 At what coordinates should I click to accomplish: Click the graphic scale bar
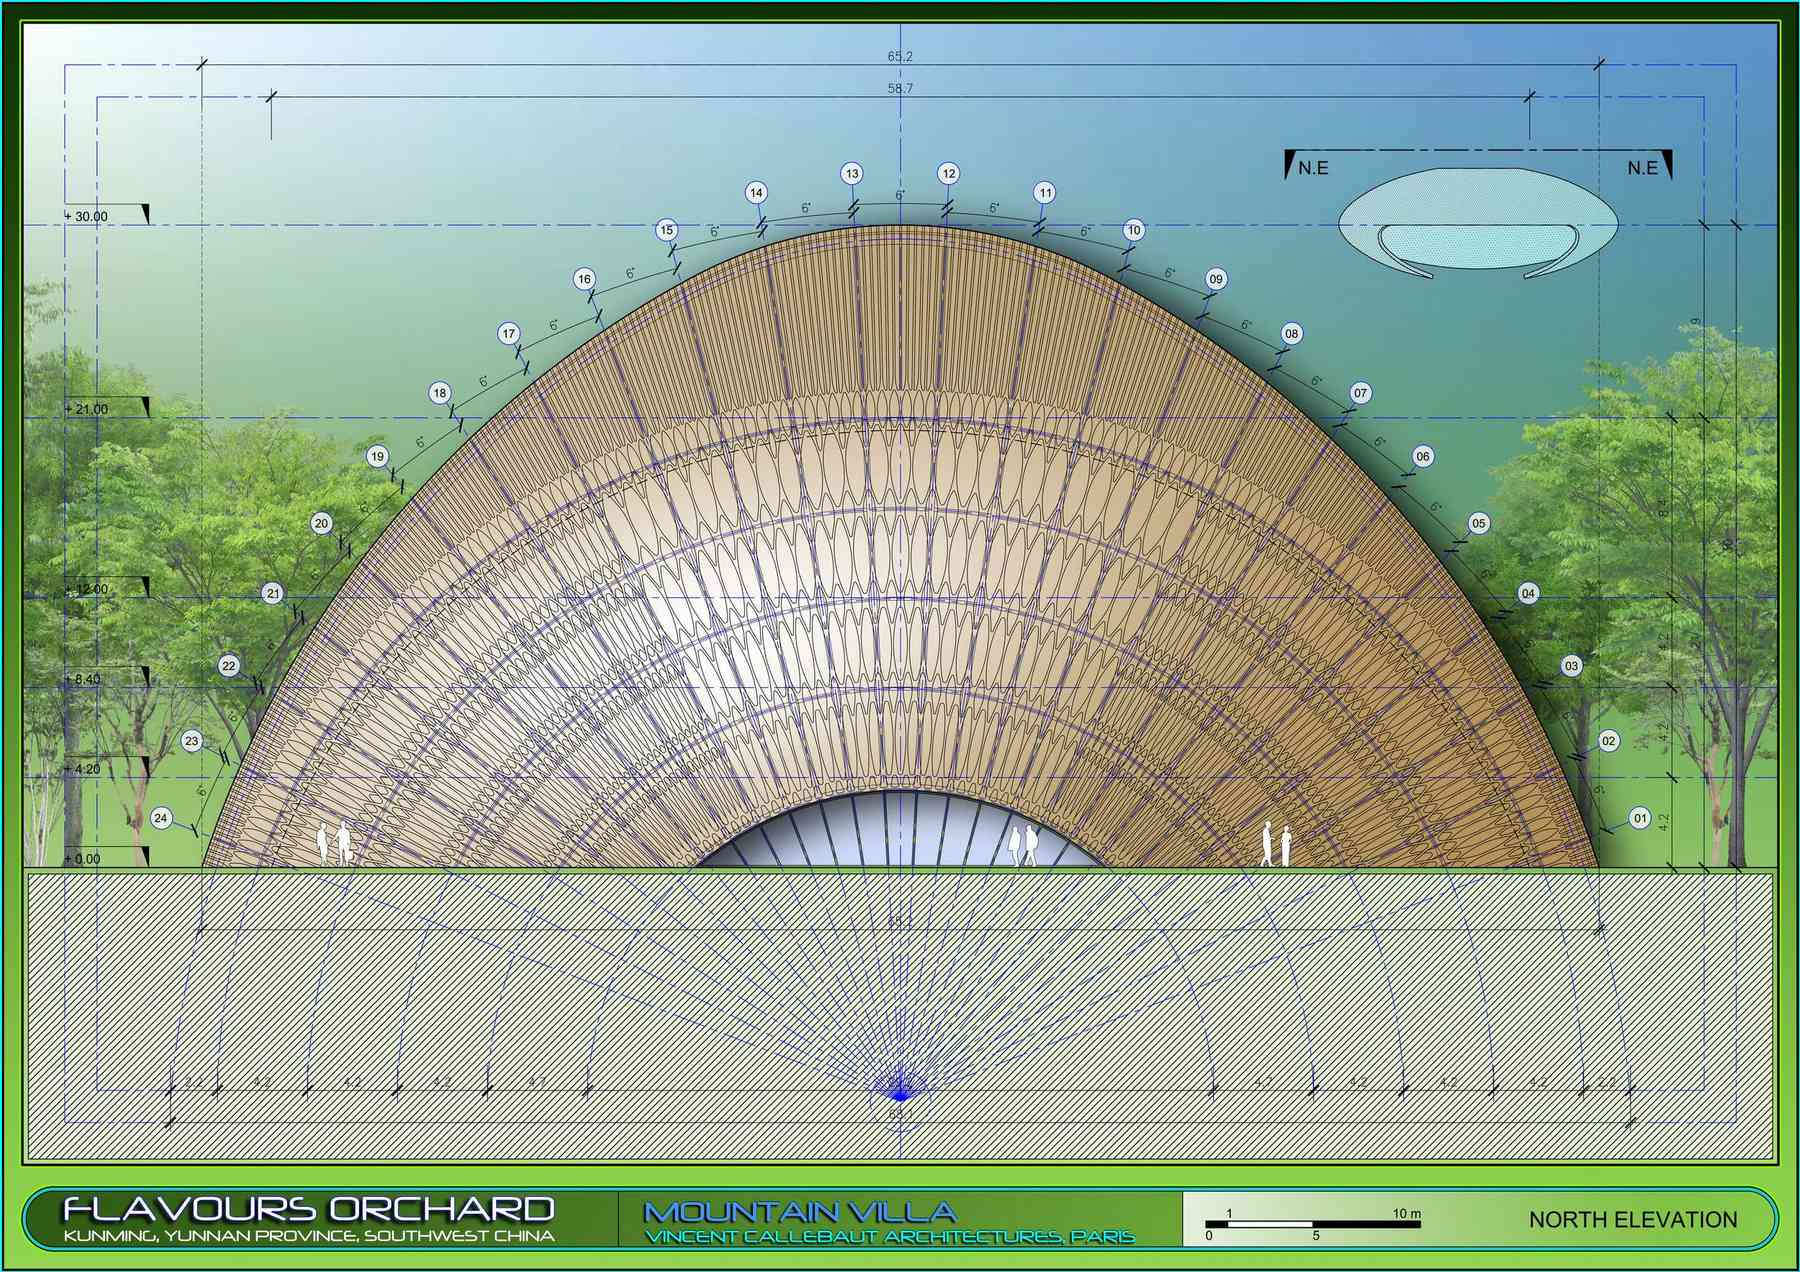coord(1312,1223)
